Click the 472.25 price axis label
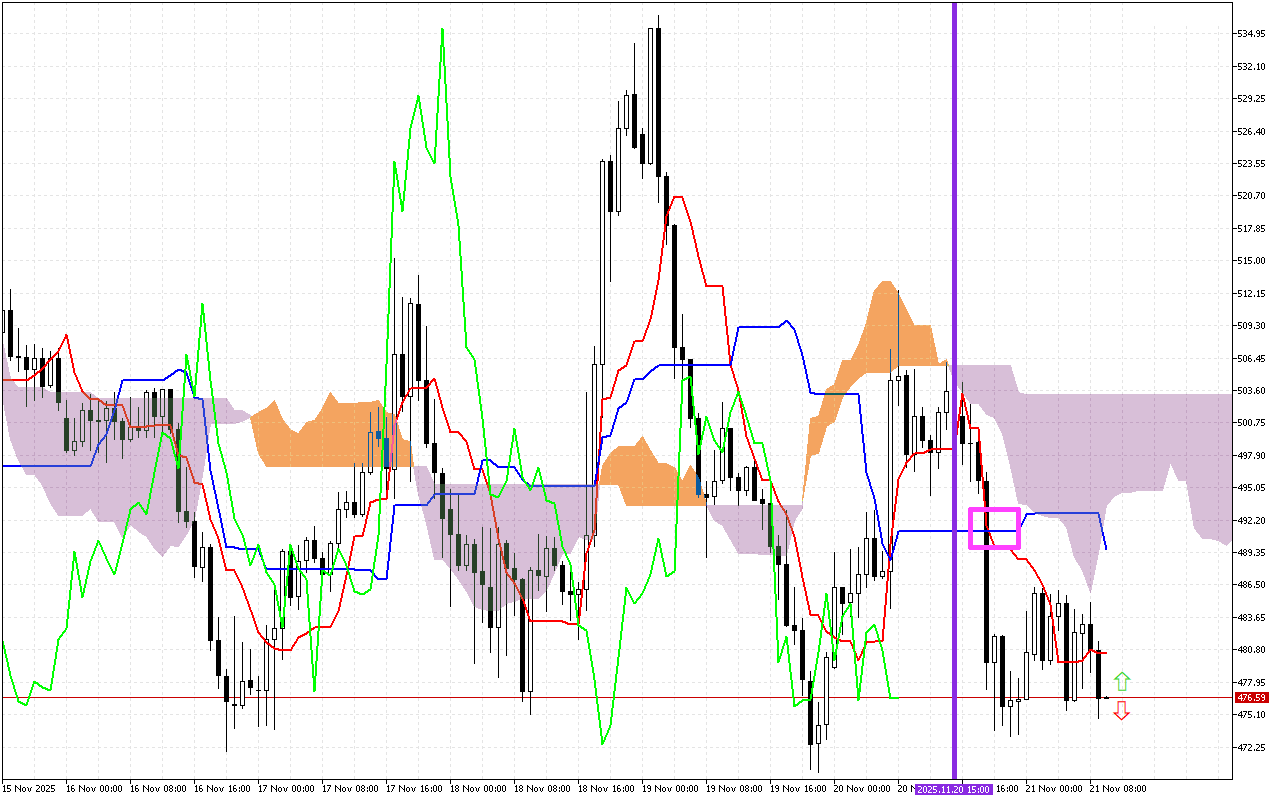Image resolution: width=1280 pixels, height=800 pixels. pyautogui.click(x=1251, y=747)
